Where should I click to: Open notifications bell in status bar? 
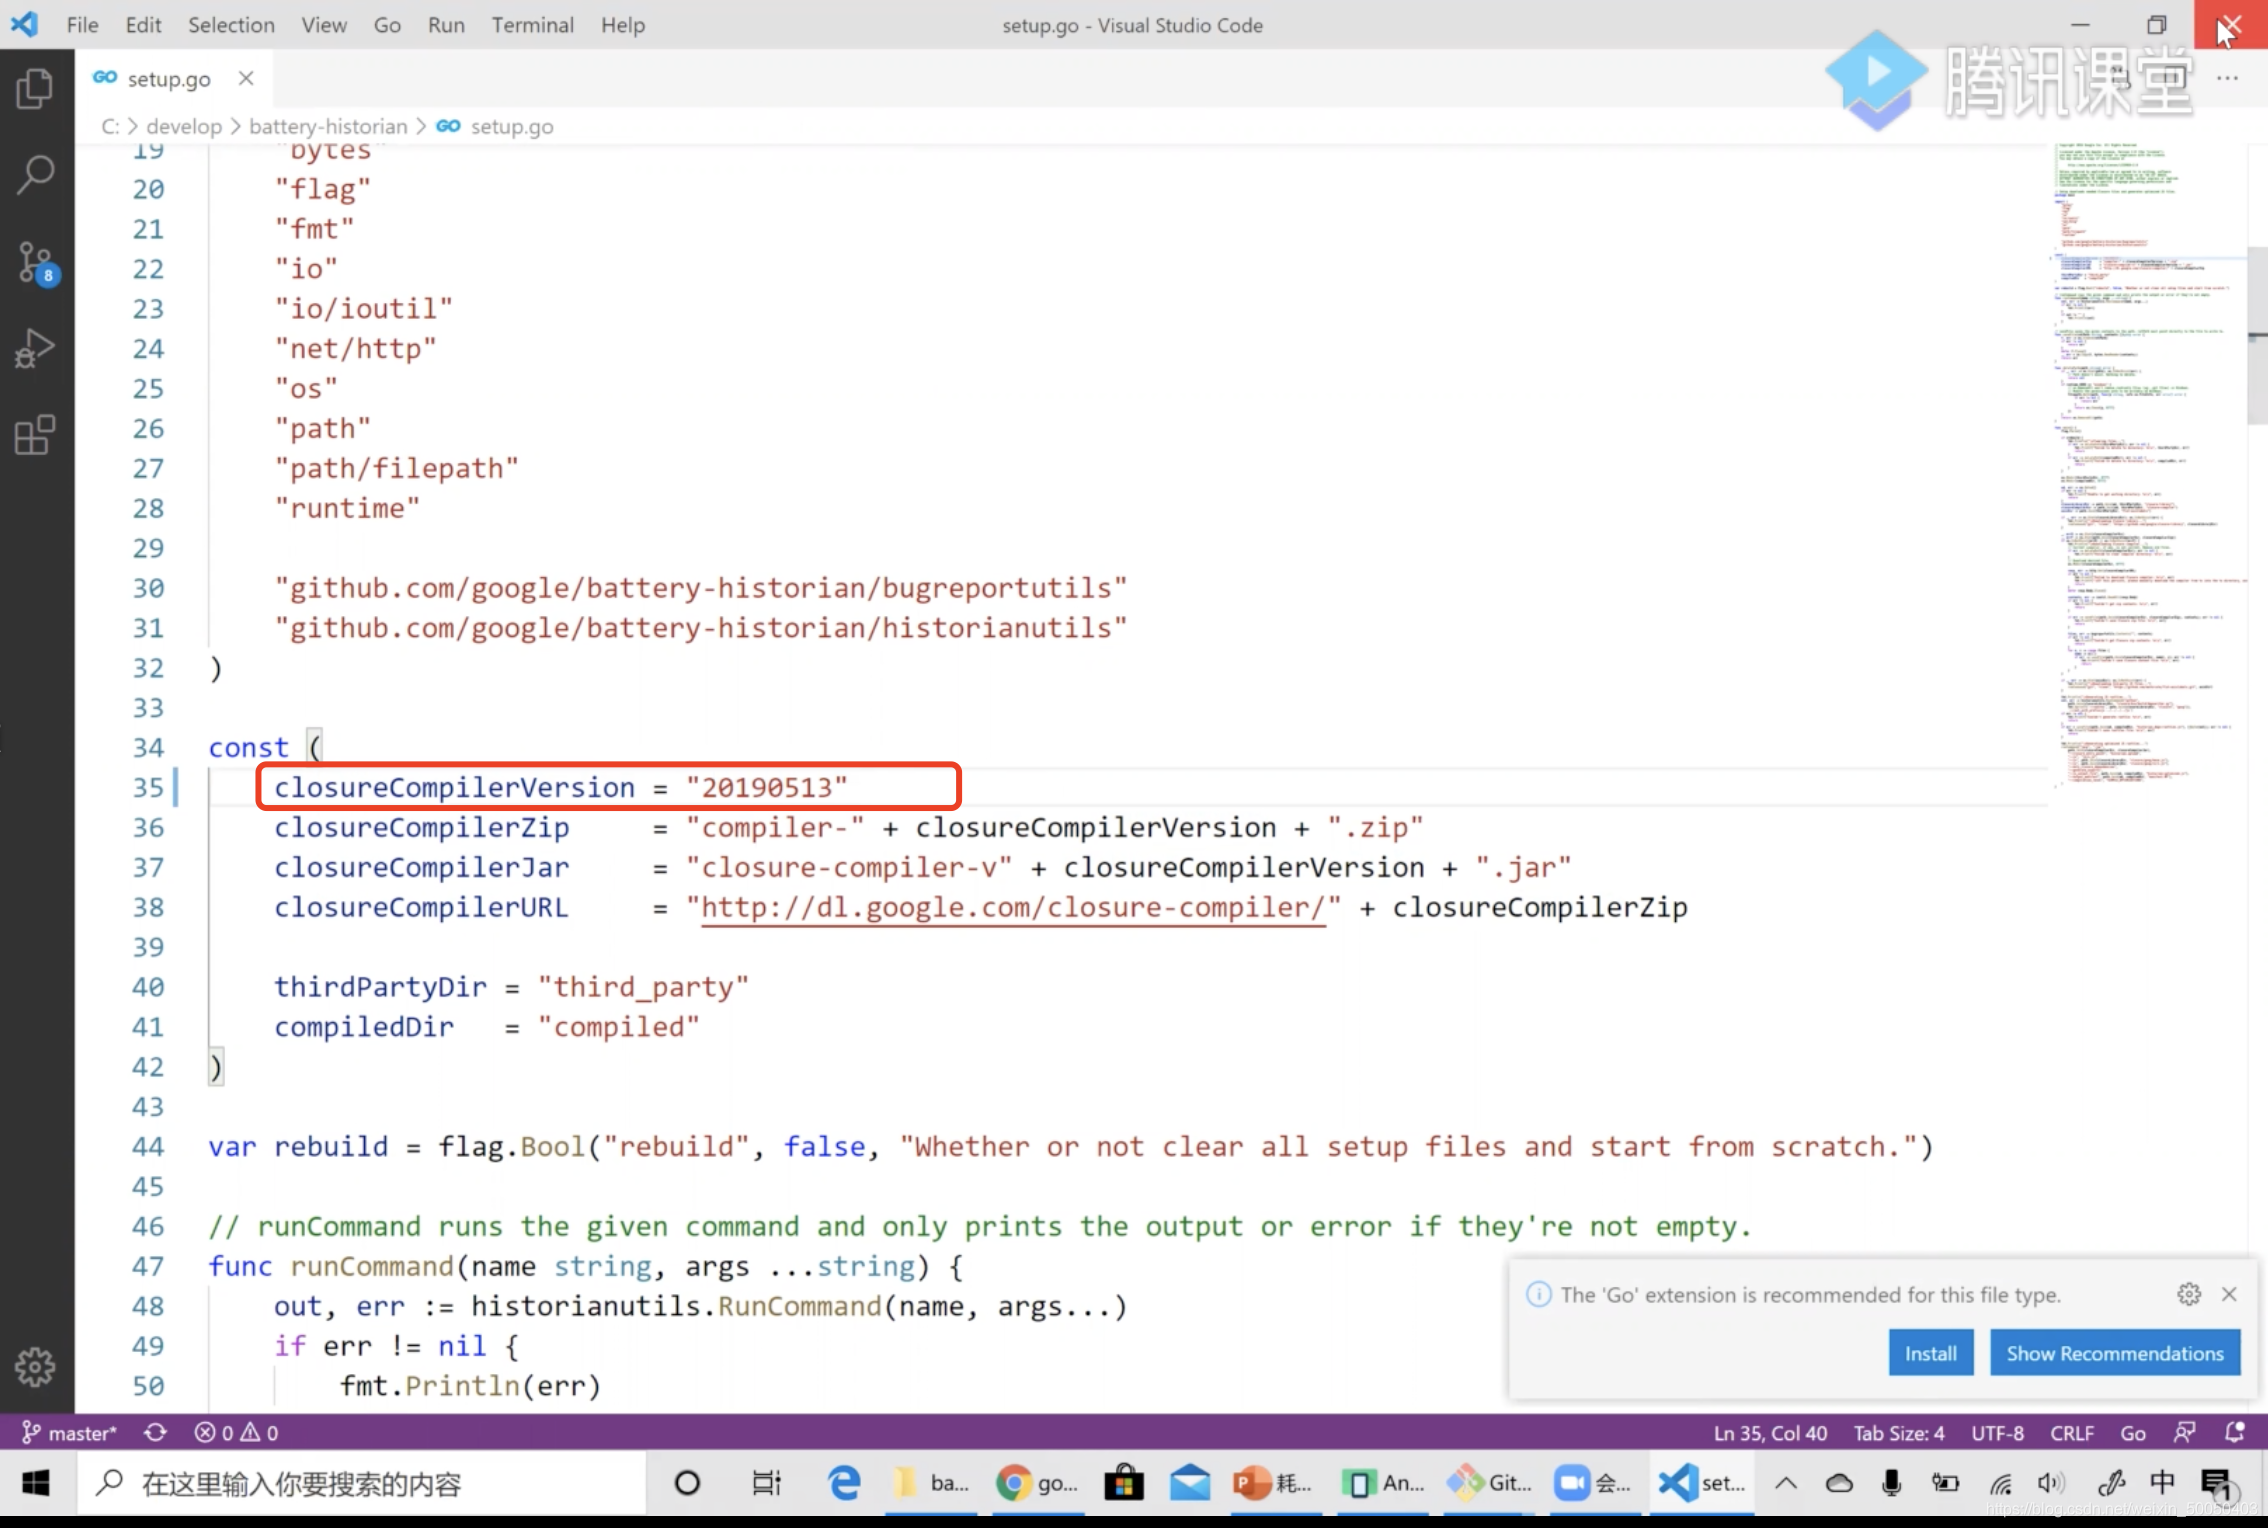(x=2234, y=1433)
